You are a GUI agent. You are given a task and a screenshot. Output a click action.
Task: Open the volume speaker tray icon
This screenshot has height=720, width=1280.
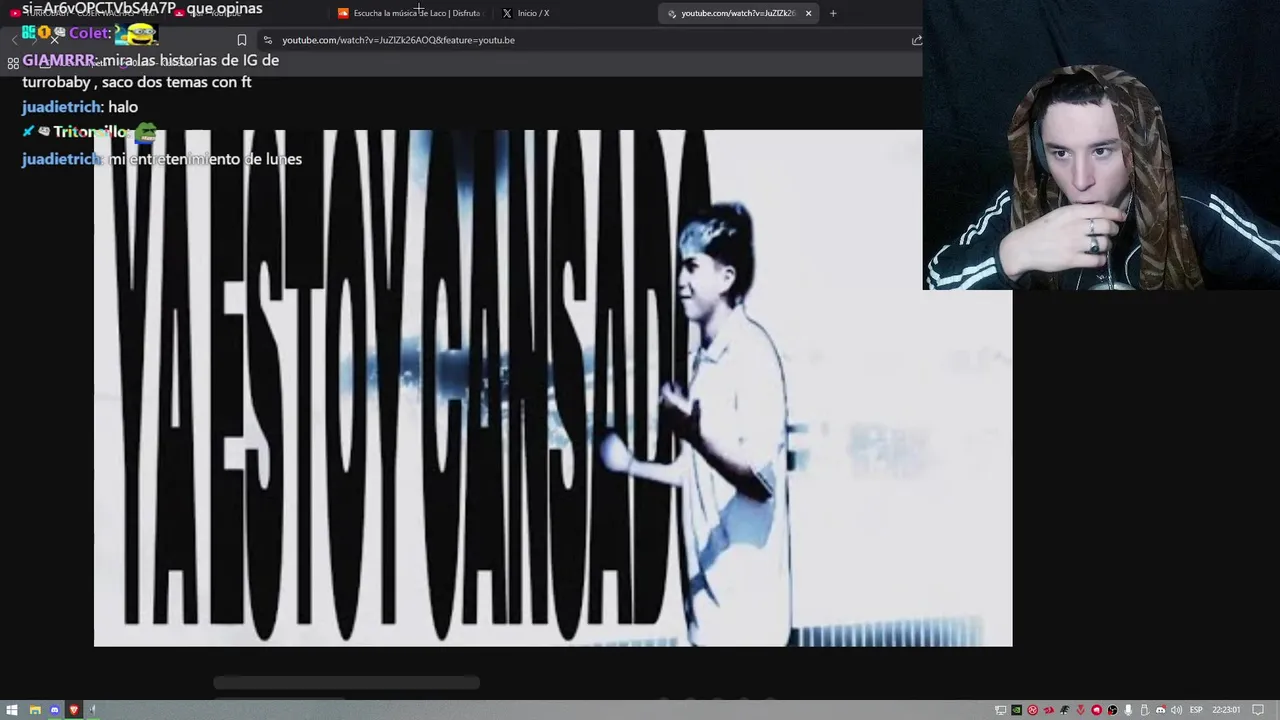coord(1176,710)
